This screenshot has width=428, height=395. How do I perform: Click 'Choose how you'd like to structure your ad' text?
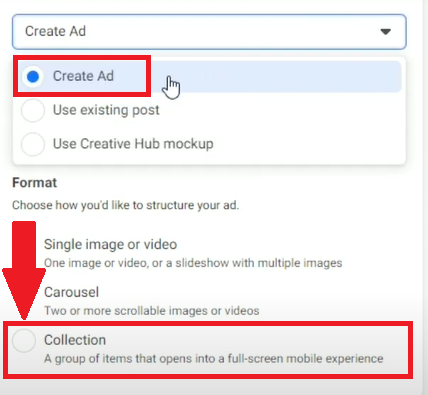125,205
